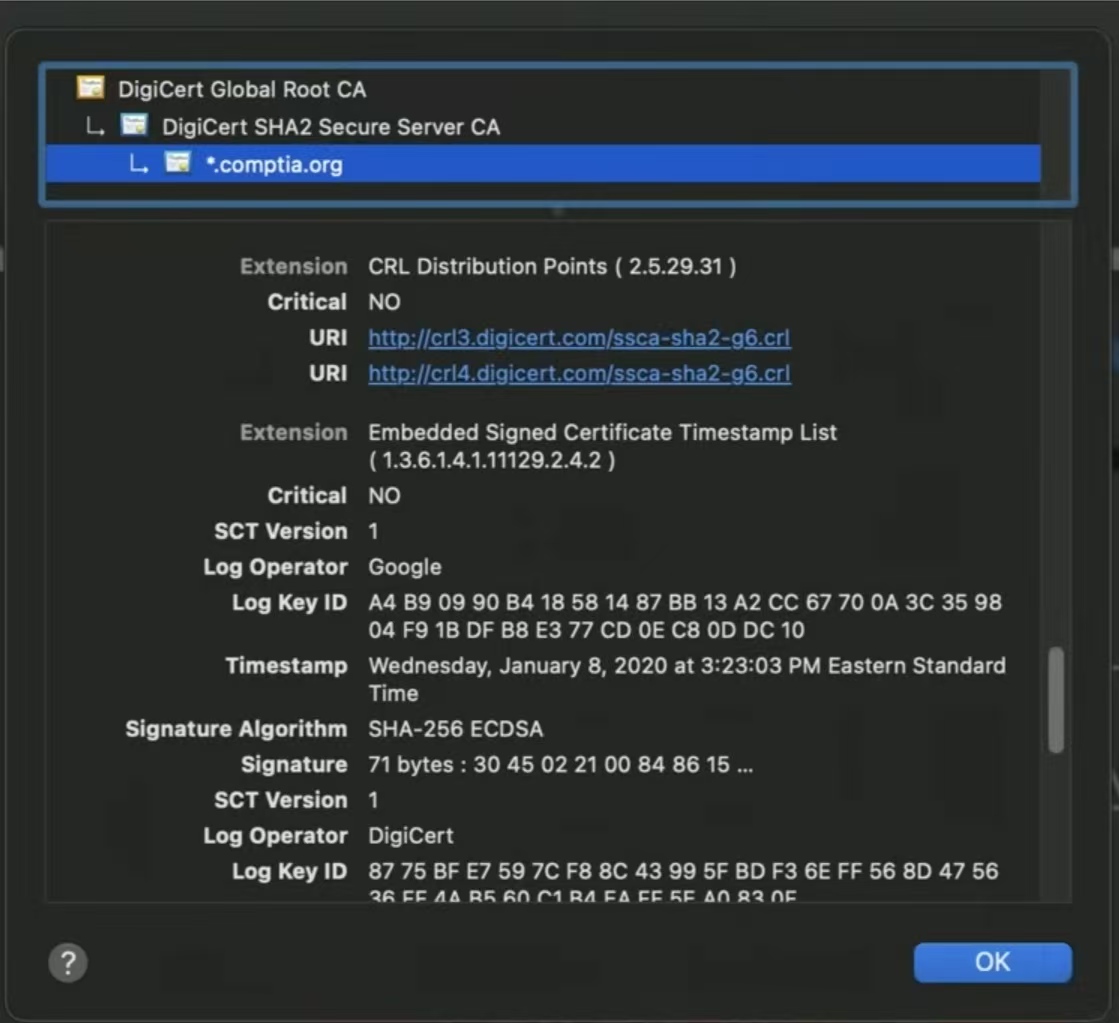Viewport: 1119px width, 1023px height.
Task: Click the Embedded Signed Certificate Timestamp List text
Action: coord(602,433)
